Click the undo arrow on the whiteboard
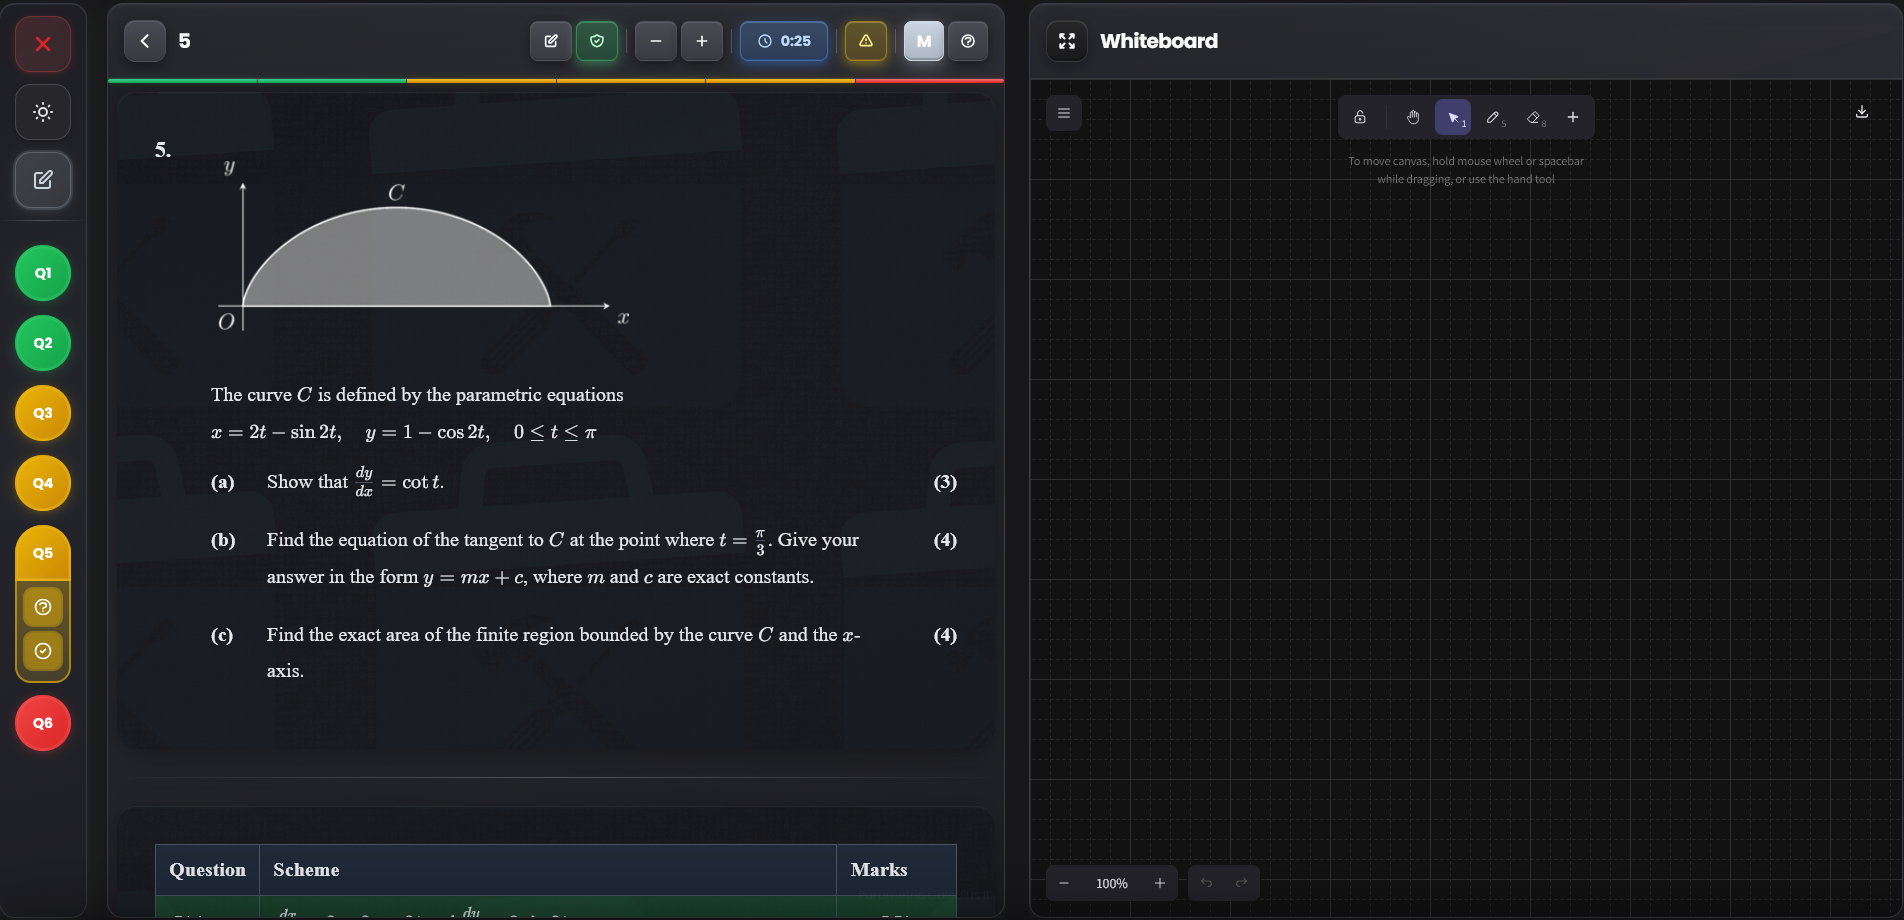The image size is (1904, 920). pos(1205,883)
